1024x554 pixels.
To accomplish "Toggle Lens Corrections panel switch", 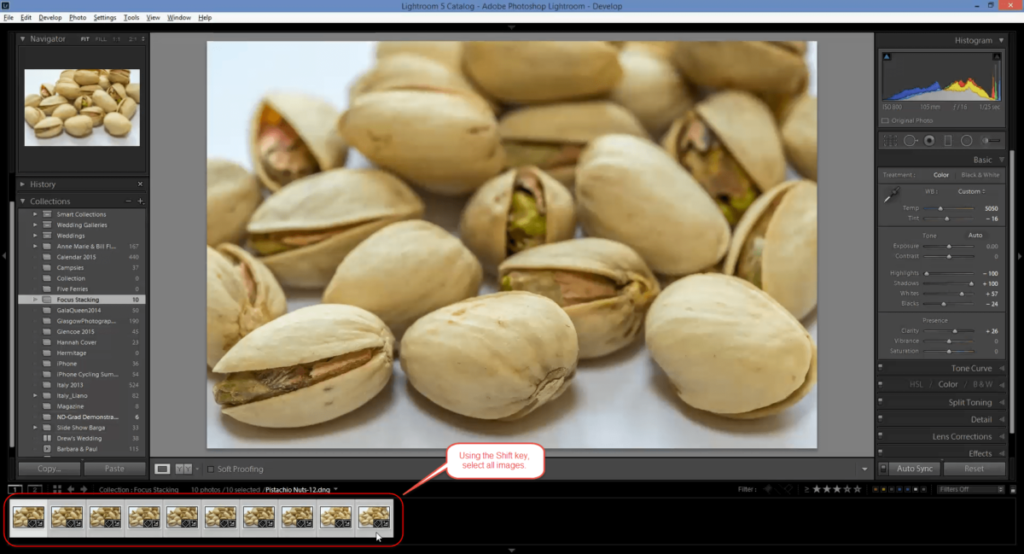I will point(881,436).
